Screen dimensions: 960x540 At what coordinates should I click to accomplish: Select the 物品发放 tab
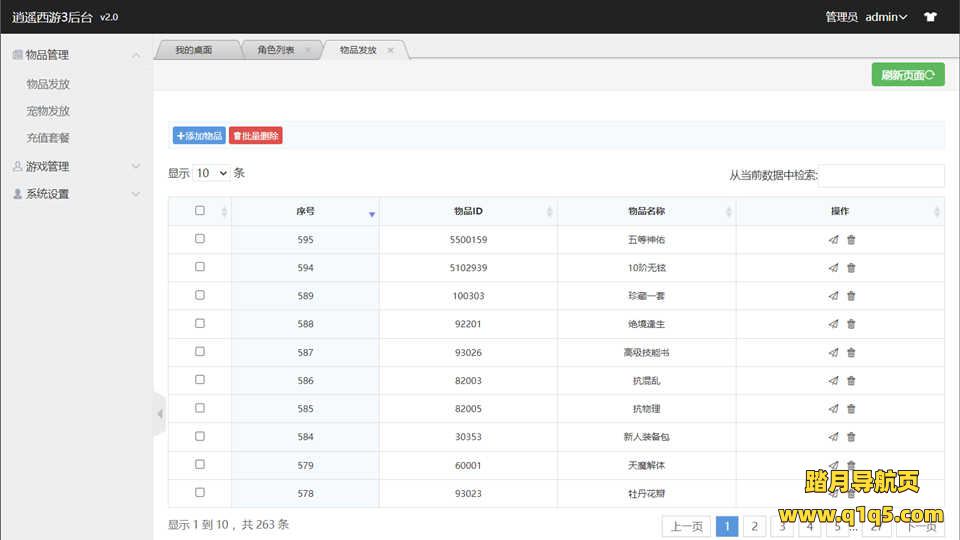(x=359, y=50)
